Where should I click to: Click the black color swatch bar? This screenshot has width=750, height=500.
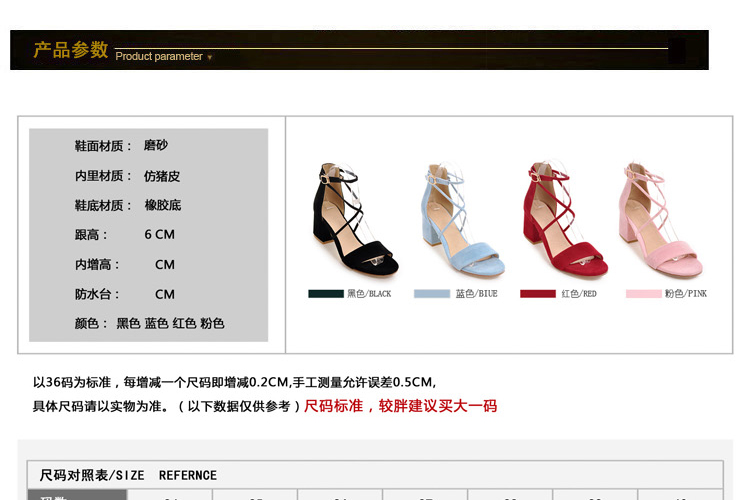(x=326, y=294)
